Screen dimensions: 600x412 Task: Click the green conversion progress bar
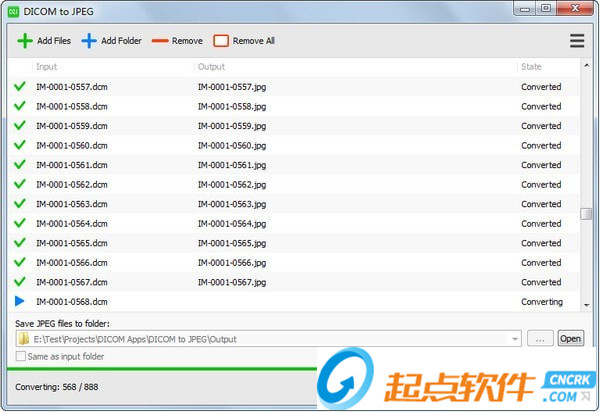(162, 369)
